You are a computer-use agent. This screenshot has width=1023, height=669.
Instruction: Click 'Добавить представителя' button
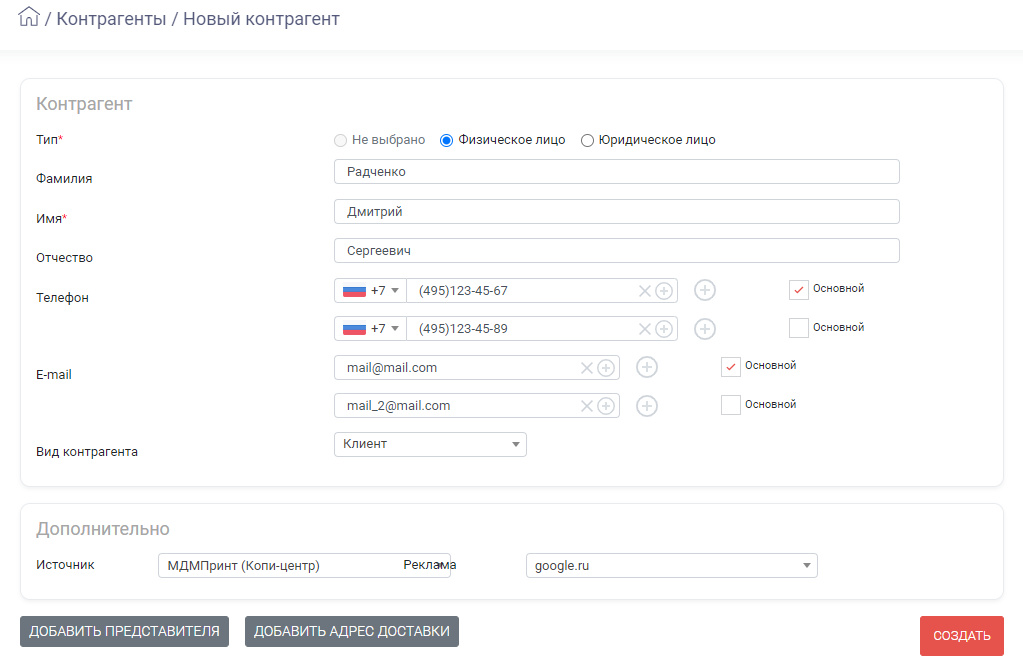(124, 632)
